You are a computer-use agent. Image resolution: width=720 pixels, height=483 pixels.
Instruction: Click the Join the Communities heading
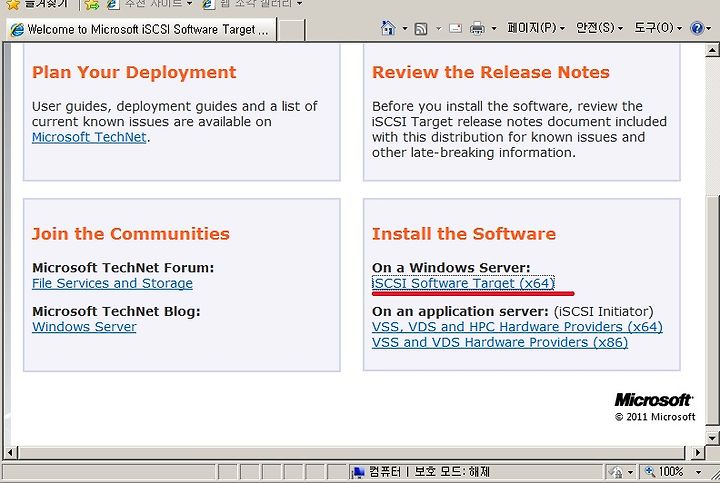click(131, 234)
